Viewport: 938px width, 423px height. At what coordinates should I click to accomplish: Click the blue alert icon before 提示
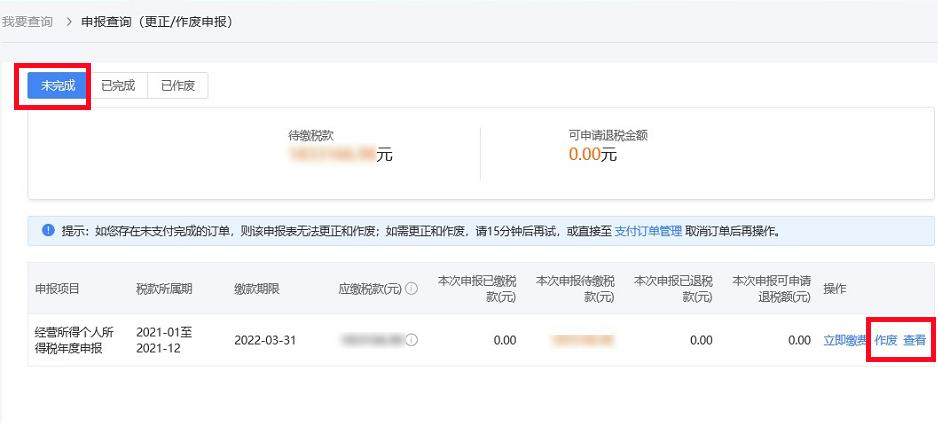[x=48, y=231]
